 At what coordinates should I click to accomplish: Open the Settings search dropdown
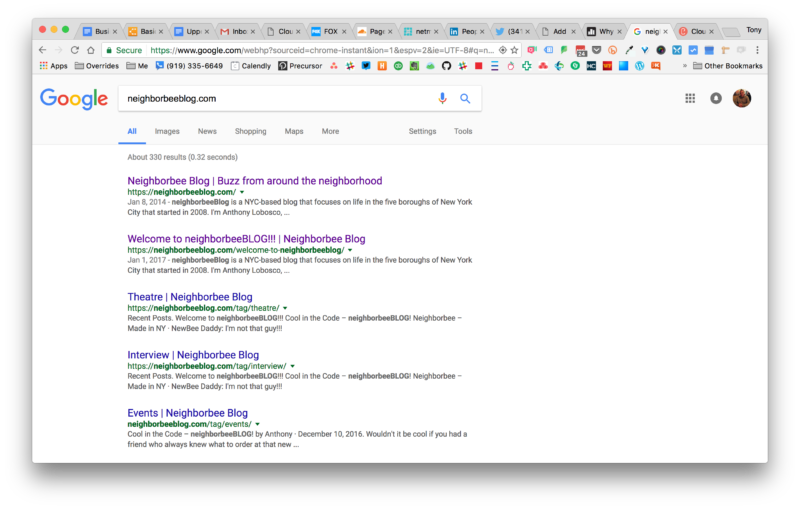[422, 131]
